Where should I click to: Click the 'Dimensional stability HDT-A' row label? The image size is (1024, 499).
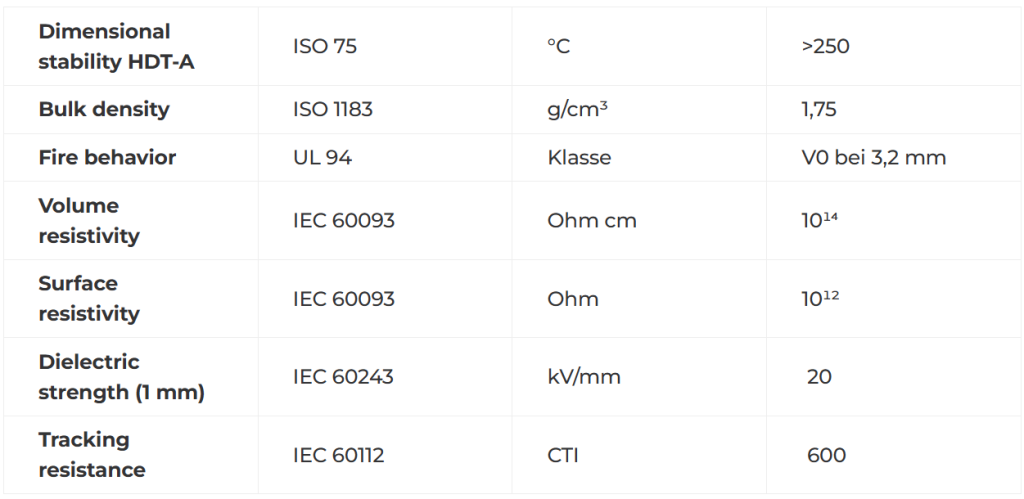pos(116,46)
